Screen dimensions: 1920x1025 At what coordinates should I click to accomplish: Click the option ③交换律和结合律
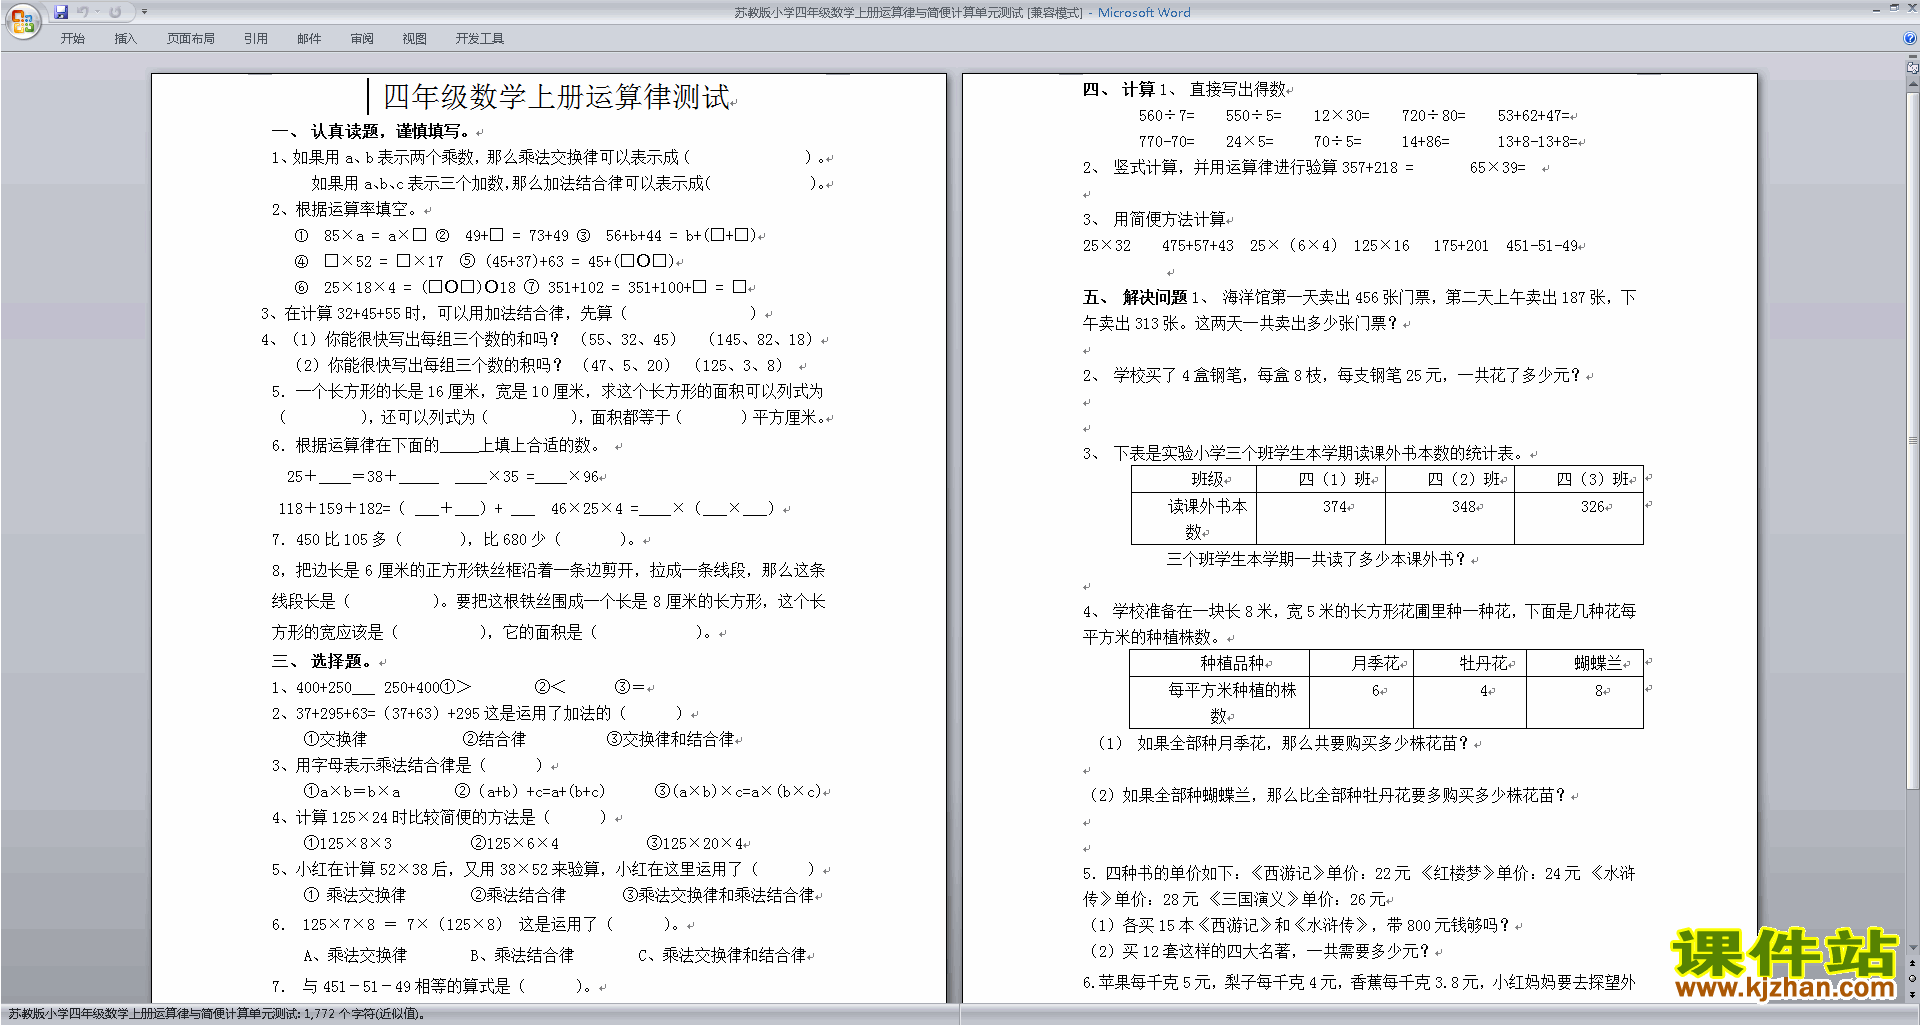point(671,739)
